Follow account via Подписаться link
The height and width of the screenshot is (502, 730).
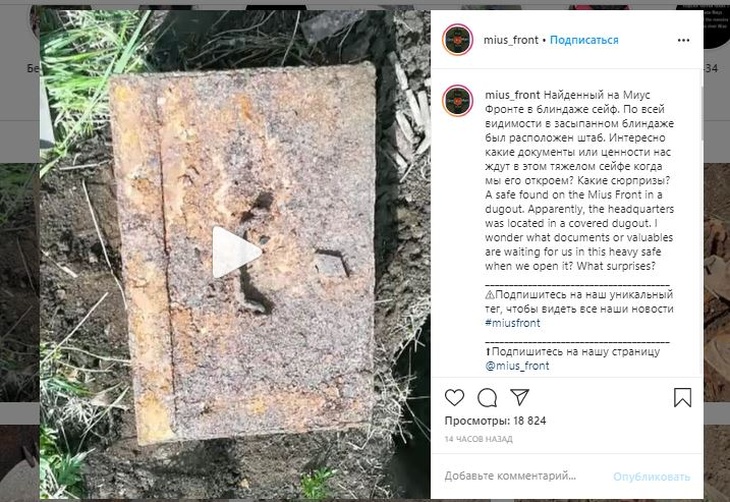click(x=584, y=40)
